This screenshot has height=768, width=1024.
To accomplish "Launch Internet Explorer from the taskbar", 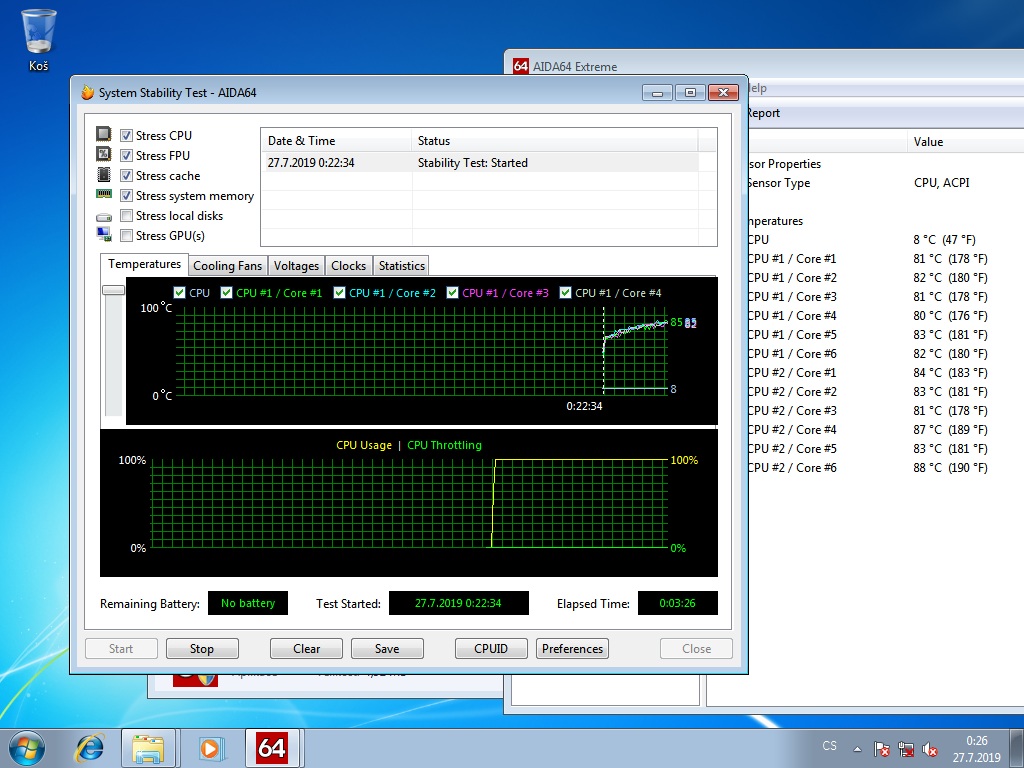I will (x=90, y=747).
